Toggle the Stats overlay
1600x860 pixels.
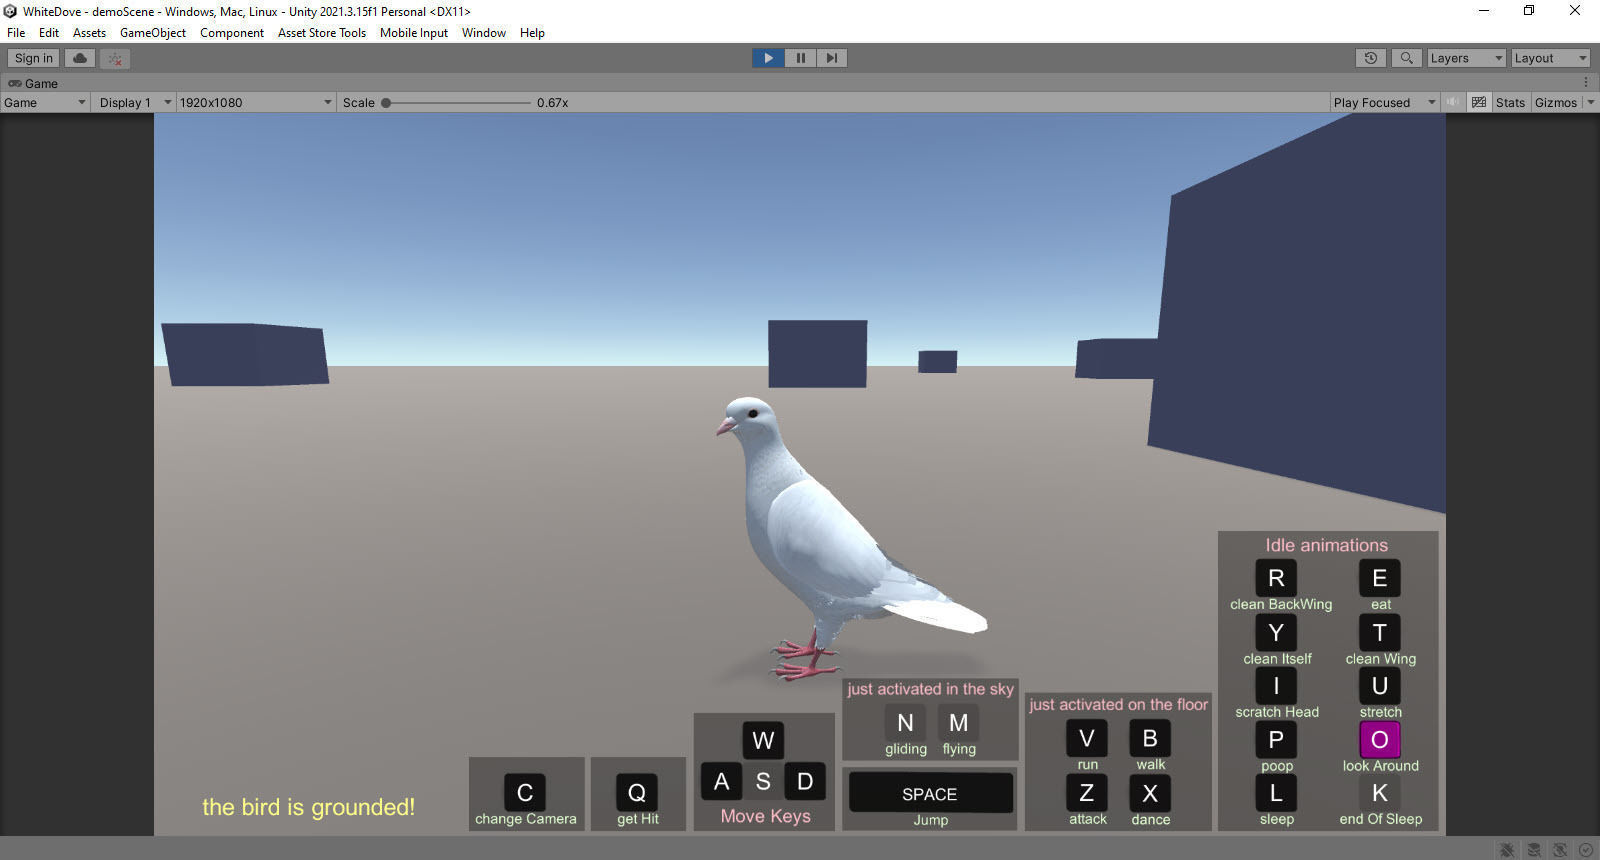click(x=1510, y=102)
